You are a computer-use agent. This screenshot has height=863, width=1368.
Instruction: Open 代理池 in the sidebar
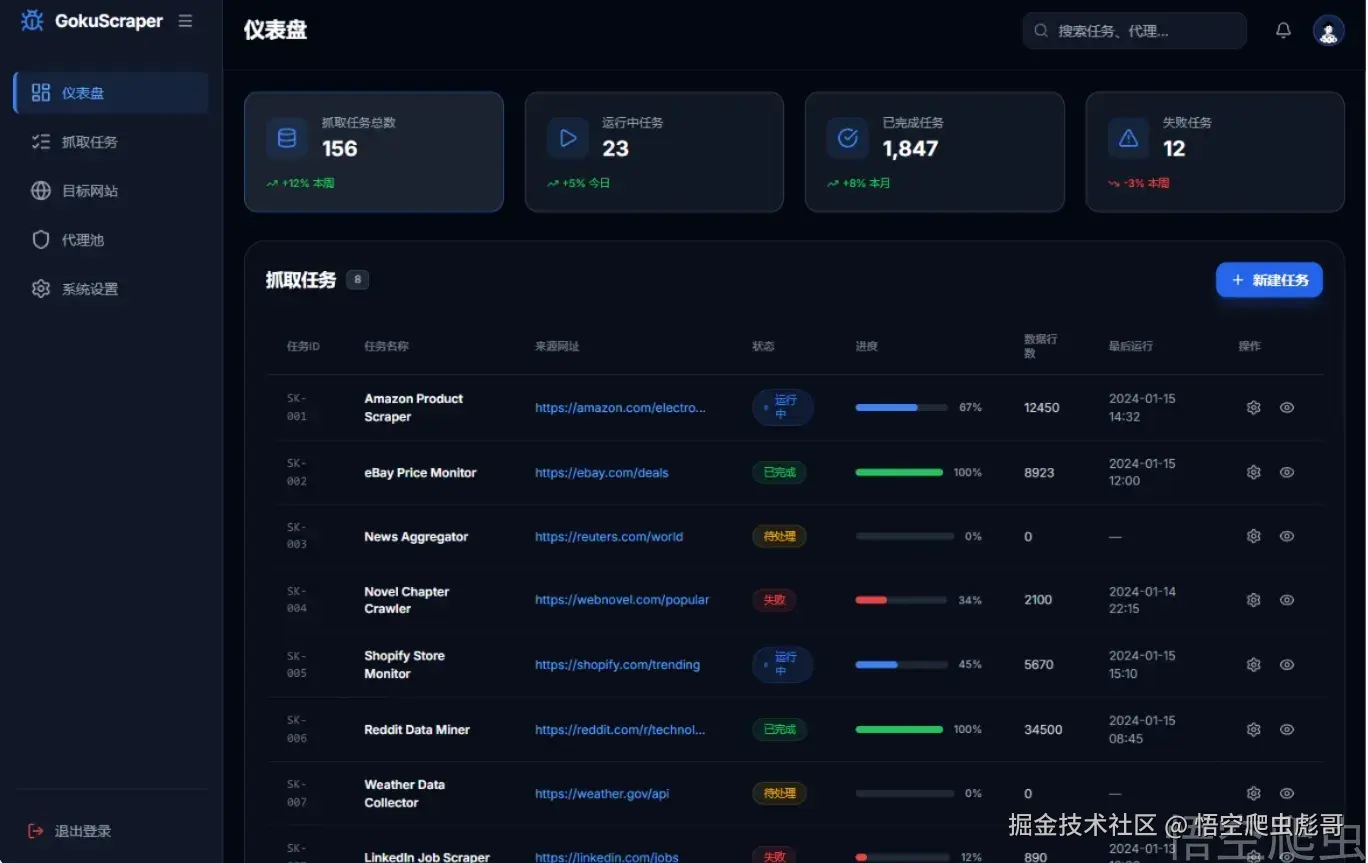pos(111,240)
